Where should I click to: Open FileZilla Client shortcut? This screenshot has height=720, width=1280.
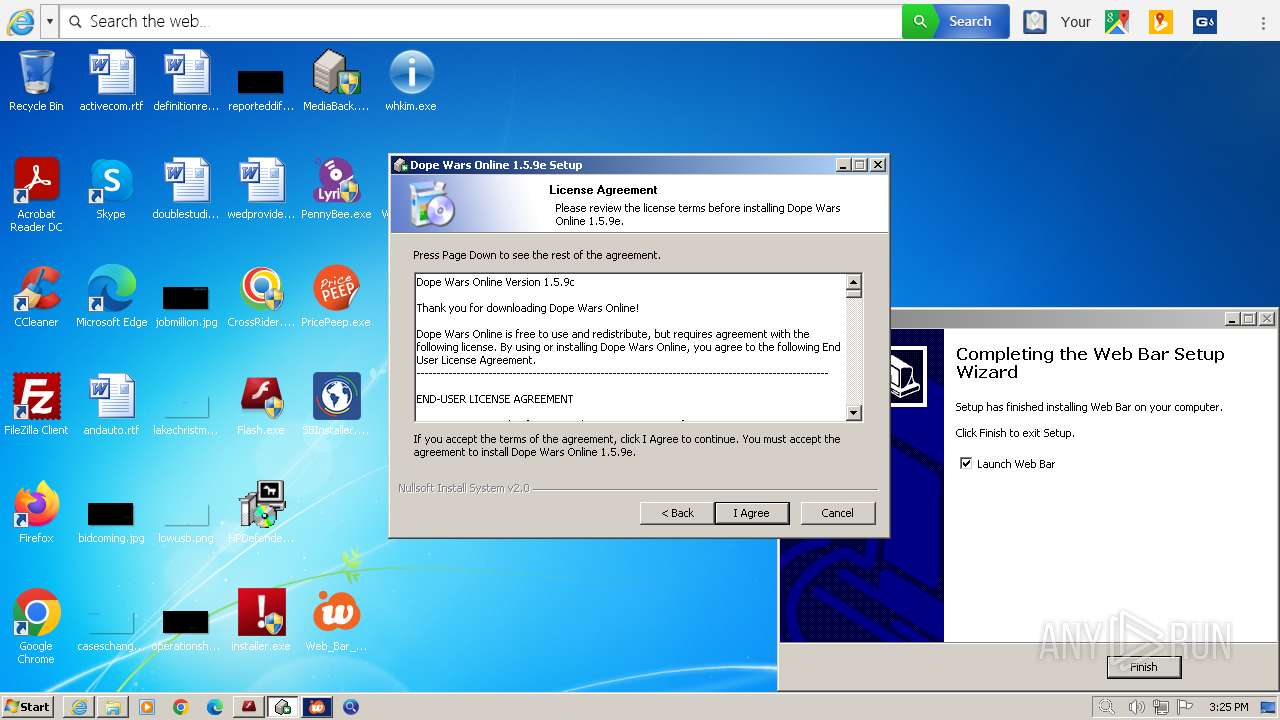[36, 397]
